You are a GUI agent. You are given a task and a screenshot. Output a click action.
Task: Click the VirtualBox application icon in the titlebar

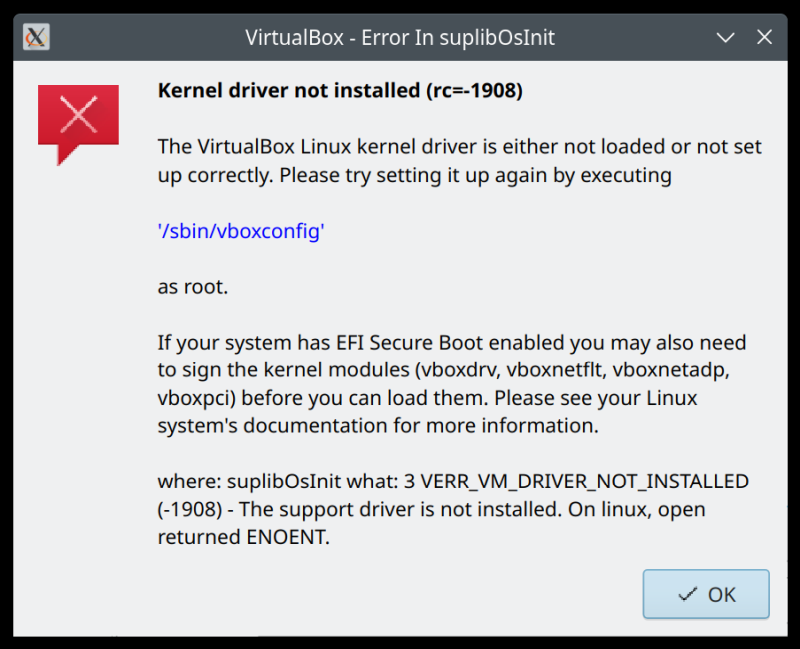point(35,36)
